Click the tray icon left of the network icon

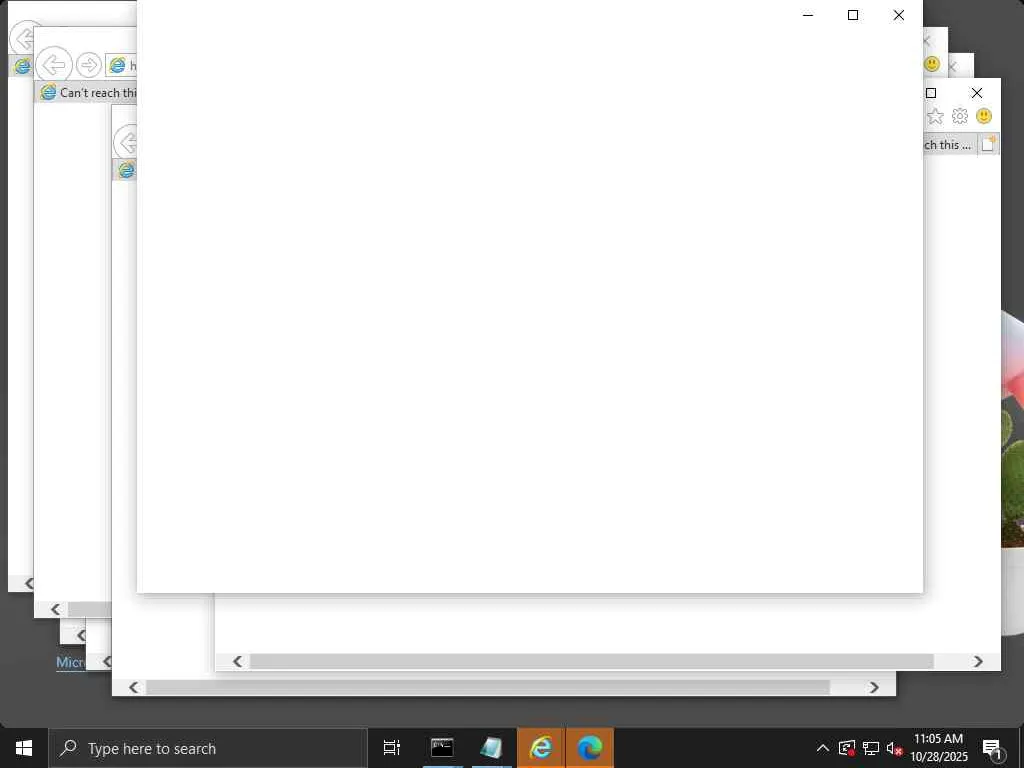pyautogui.click(x=846, y=748)
